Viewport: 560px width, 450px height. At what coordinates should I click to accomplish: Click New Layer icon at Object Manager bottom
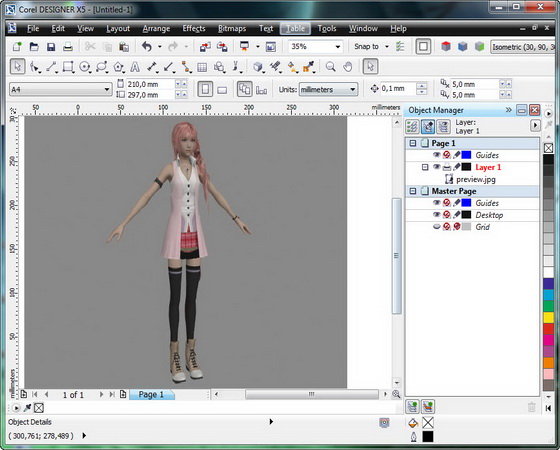tap(412, 406)
